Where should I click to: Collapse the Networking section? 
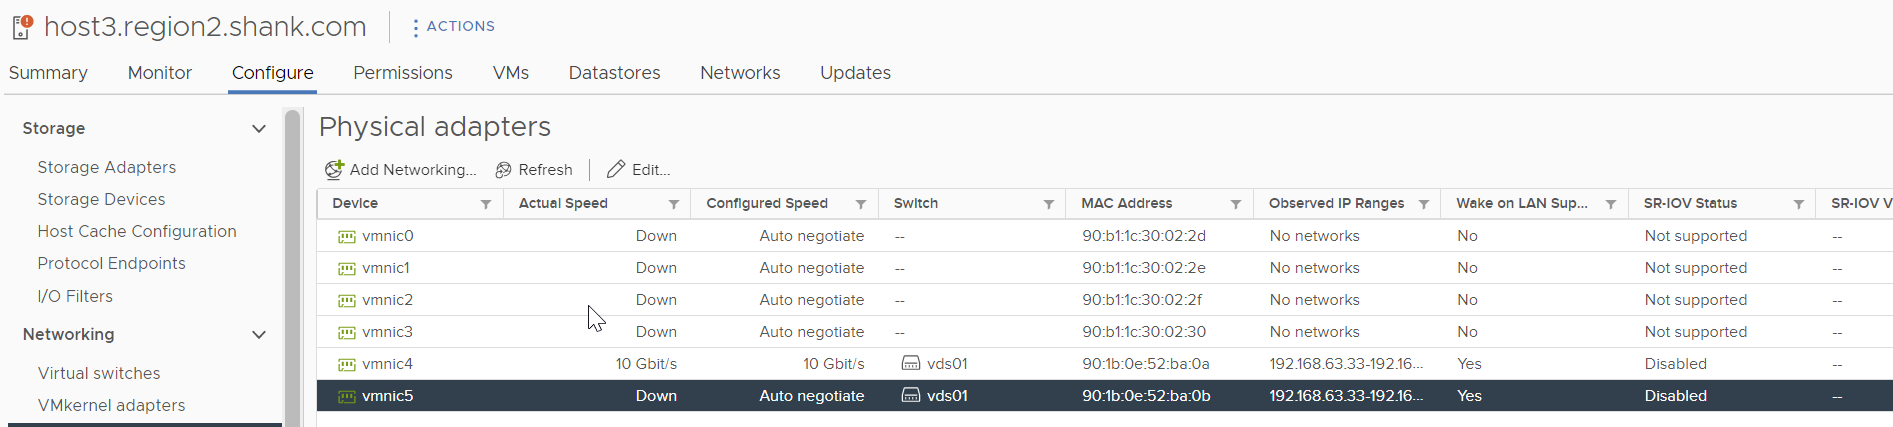259,335
